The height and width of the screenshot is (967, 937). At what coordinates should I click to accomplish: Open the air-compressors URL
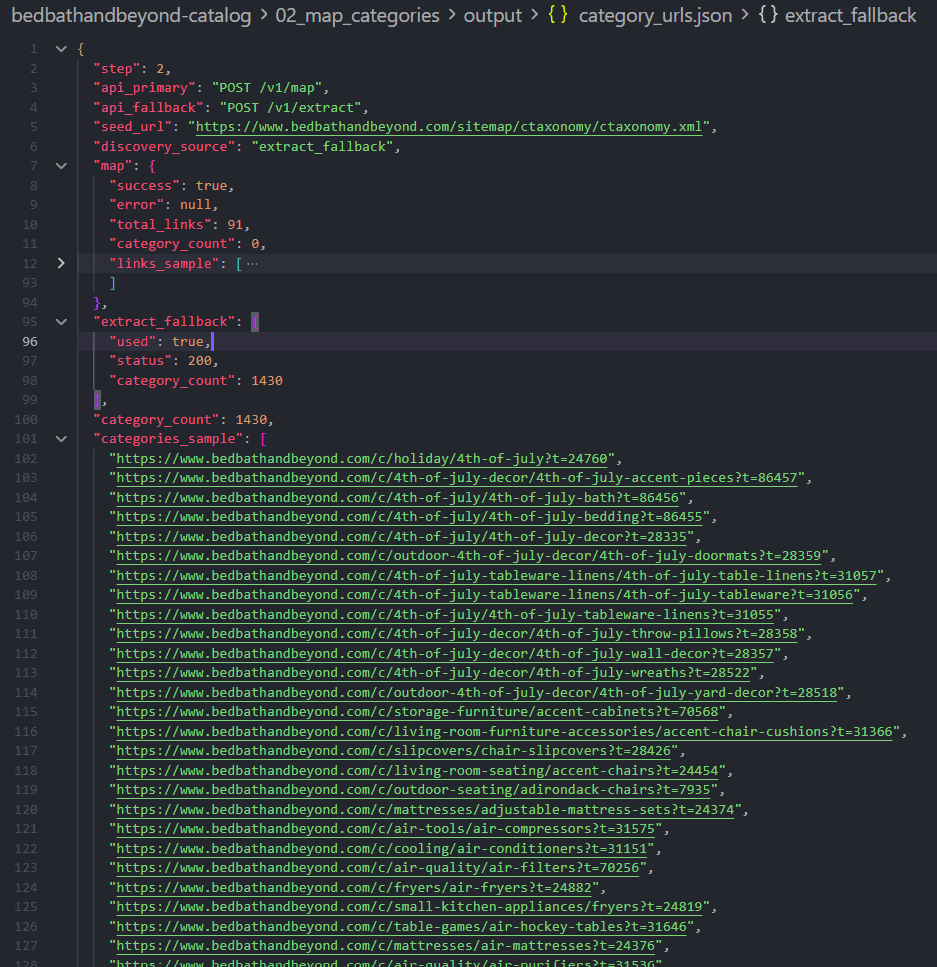[x=386, y=828]
